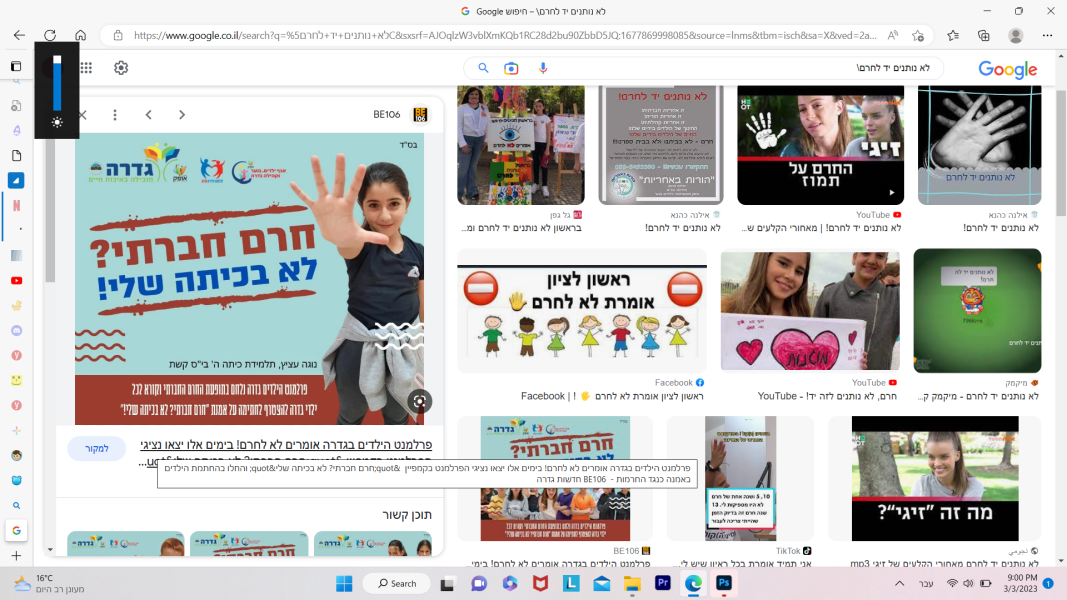Click the Read Aloud icon in address bar
Screen dimensions: 1067x600
(892, 35)
